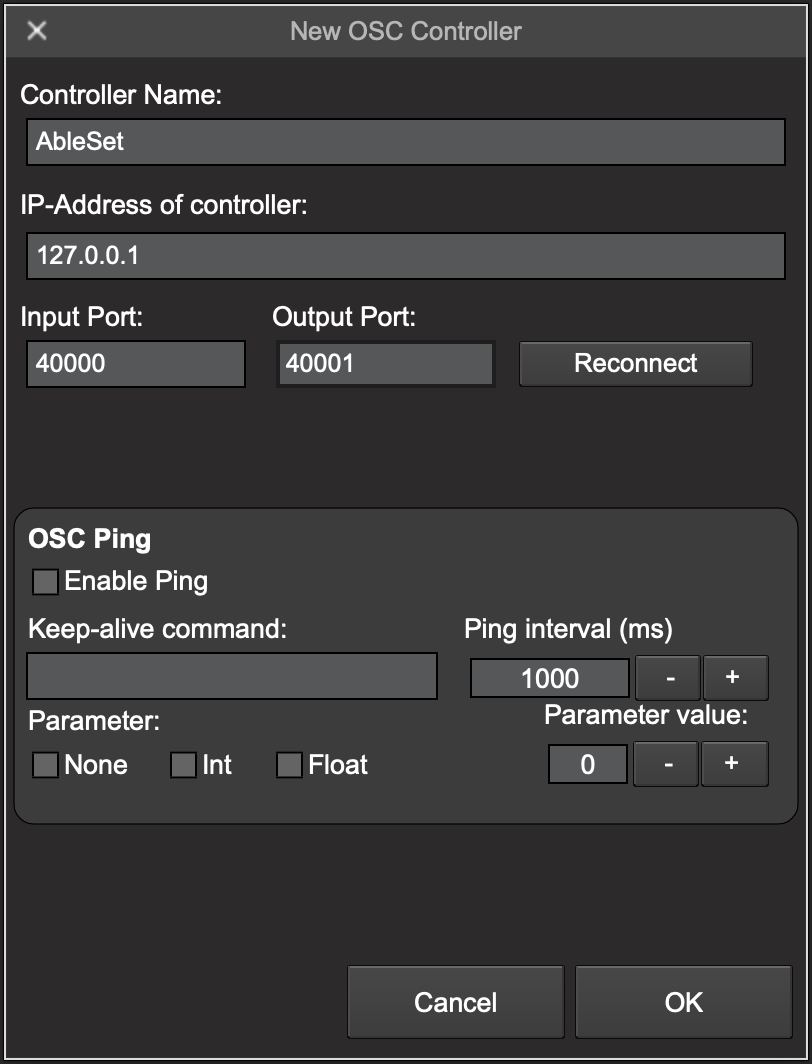
Task: Click the IP-Address of controller field
Action: [x=405, y=256]
